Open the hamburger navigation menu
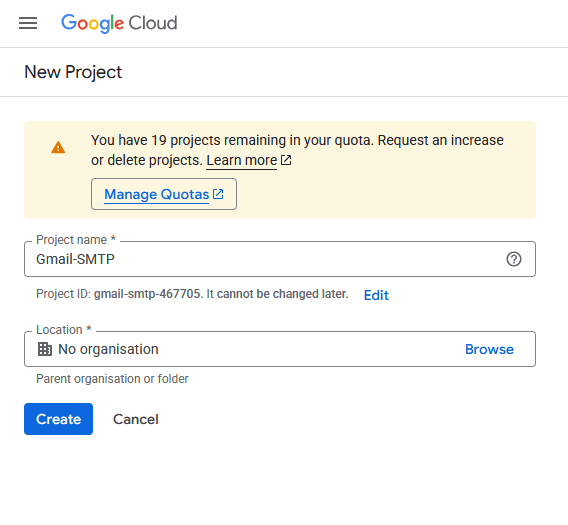This screenshot has height=525, width=568. 28,23
